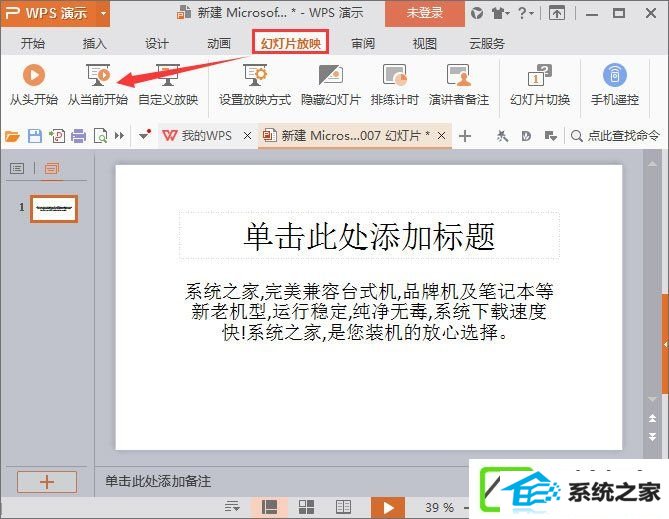
Task: Select slide 1 thumbnail
Action: (x=54, y=209)
